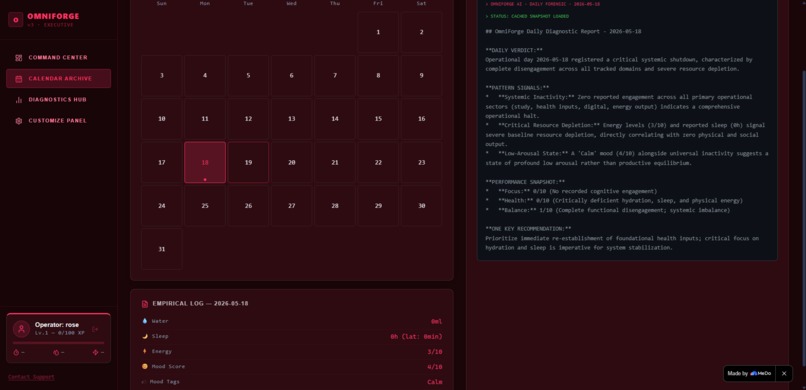
Task: Open the Calendar Archive page
Action: pos(58,79)
